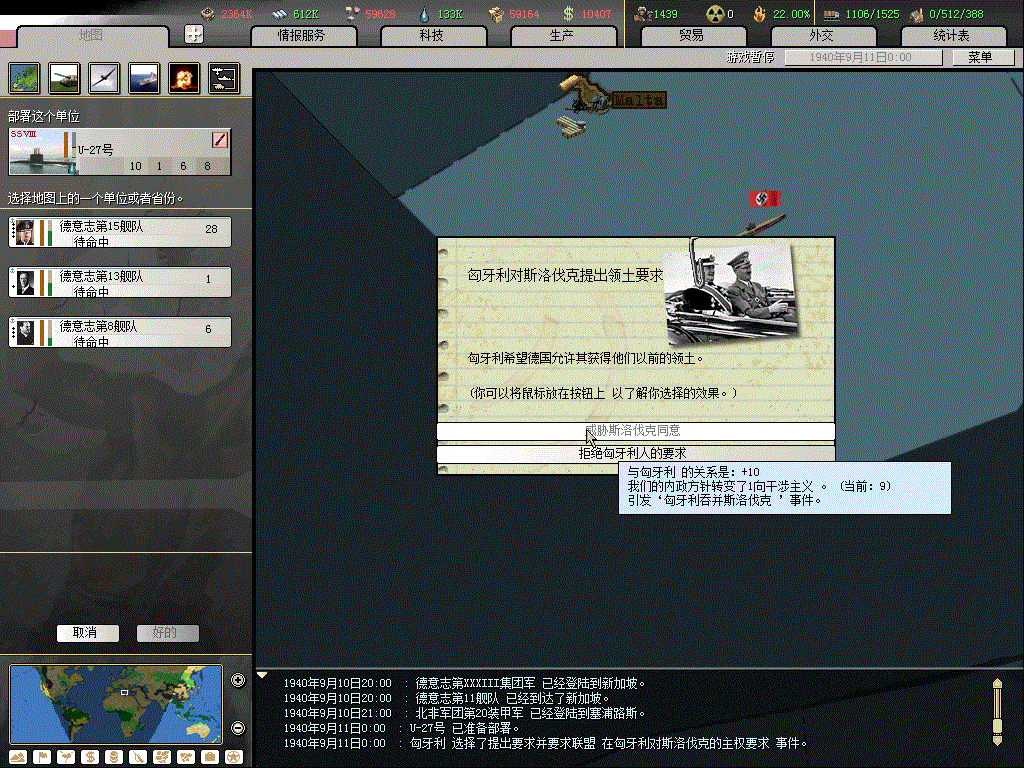Open the 统计表 statistics tab
The width and height of the screenshot is (1024, 768).
pos(952,36)
